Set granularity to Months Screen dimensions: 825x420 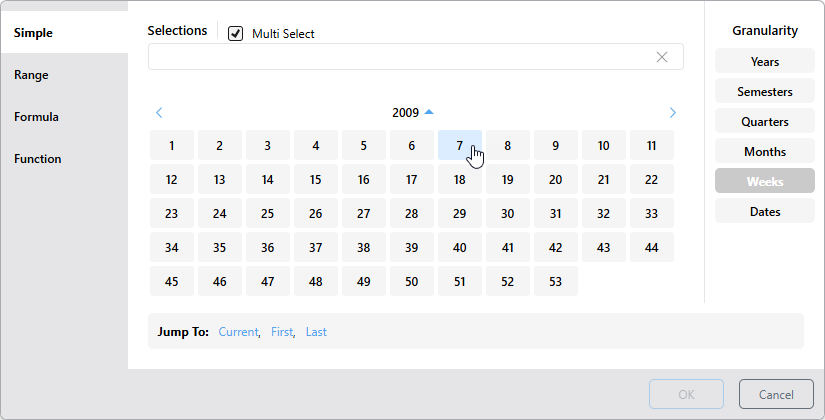765,152
